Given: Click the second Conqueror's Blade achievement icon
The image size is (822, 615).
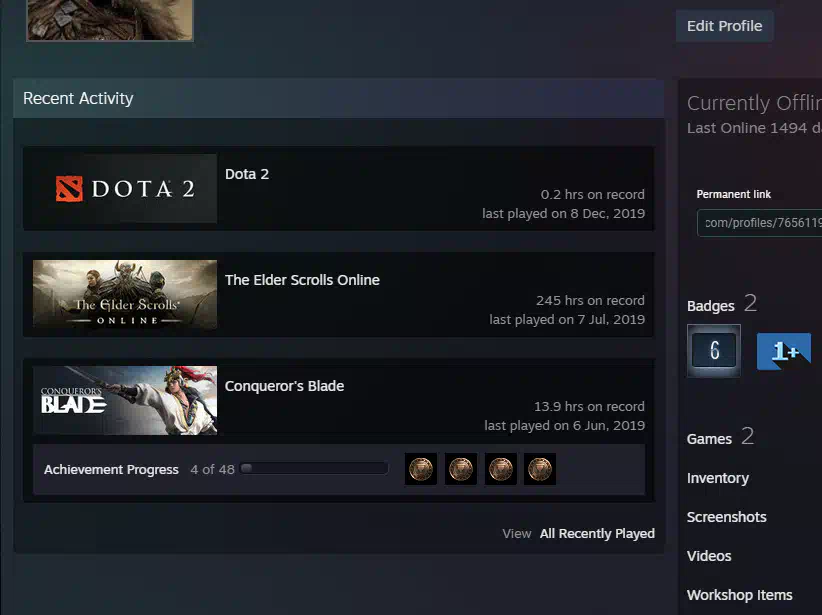Looking at the screenshot, I should click(461, 469).
